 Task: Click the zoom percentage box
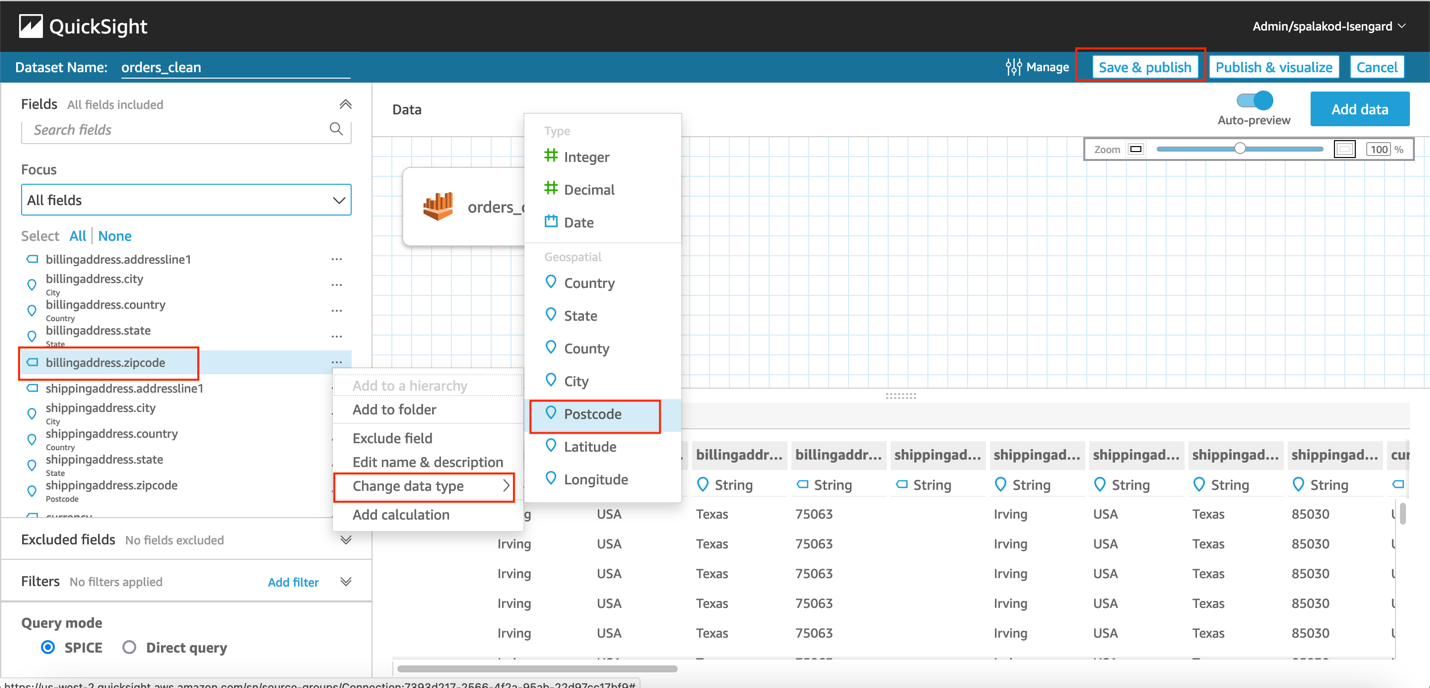[x=1379, y=149]
